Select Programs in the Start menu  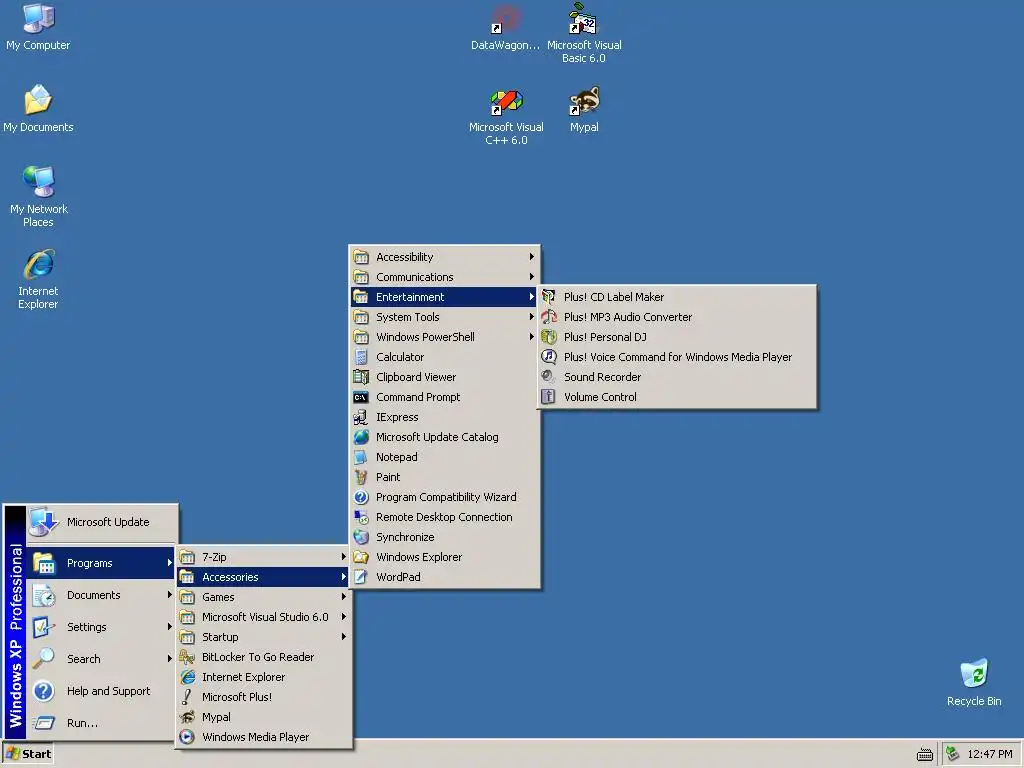pyautogui.click(x=101, y=563)
